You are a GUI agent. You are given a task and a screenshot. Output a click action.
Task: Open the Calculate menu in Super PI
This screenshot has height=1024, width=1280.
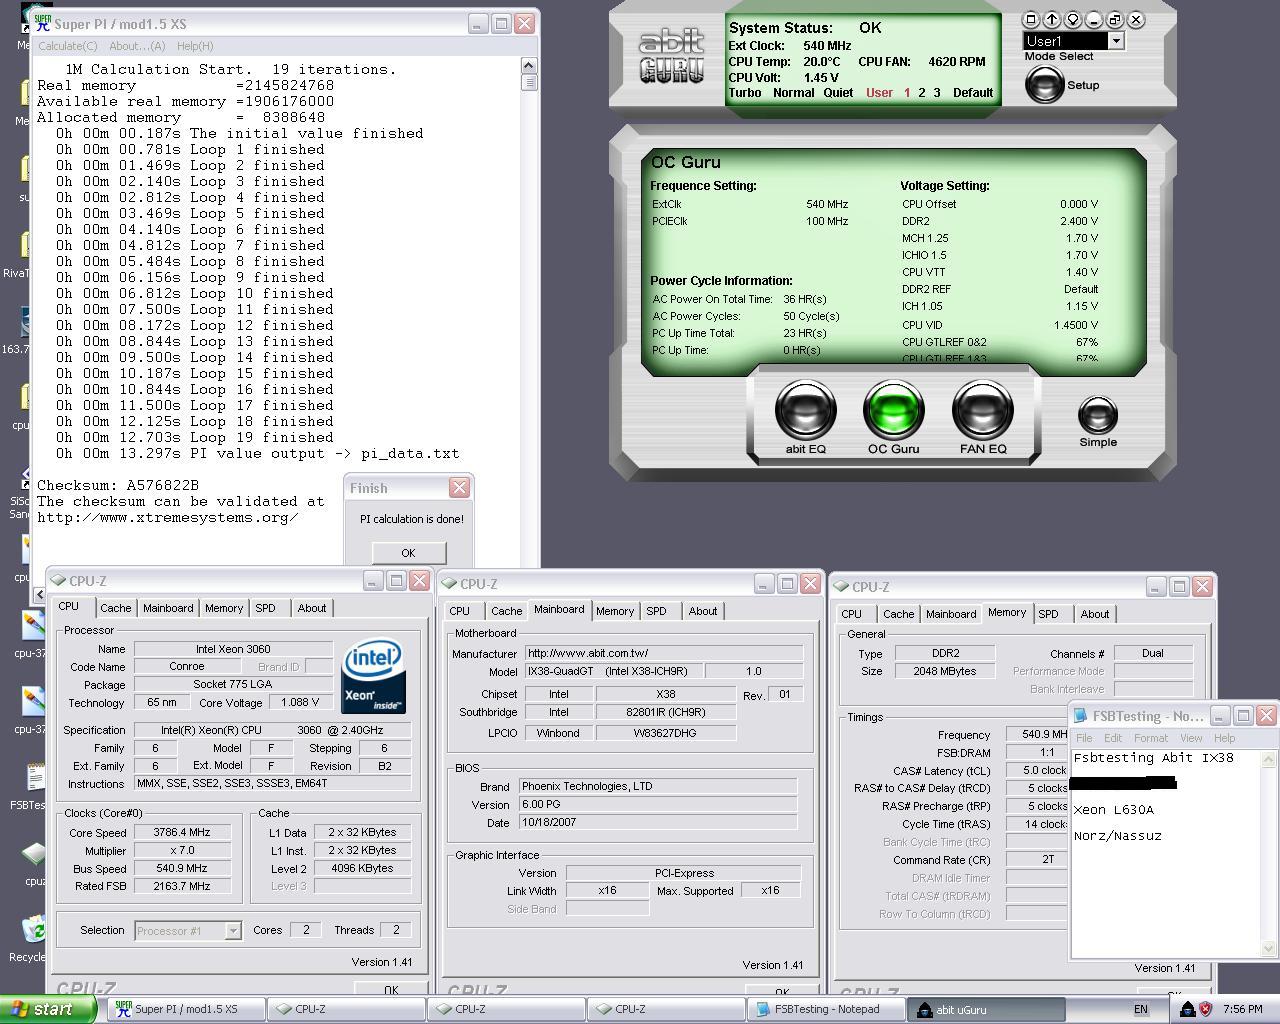[68, 46]
